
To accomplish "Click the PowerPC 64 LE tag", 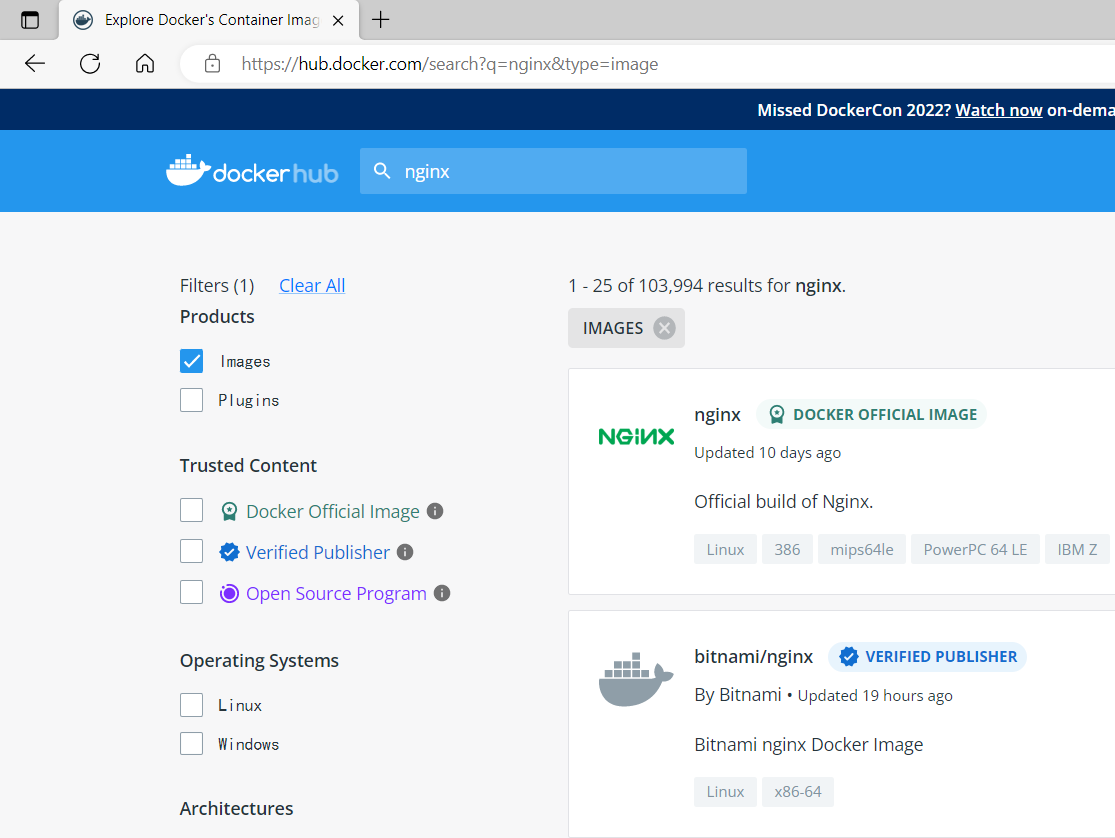I will [975, 549].
